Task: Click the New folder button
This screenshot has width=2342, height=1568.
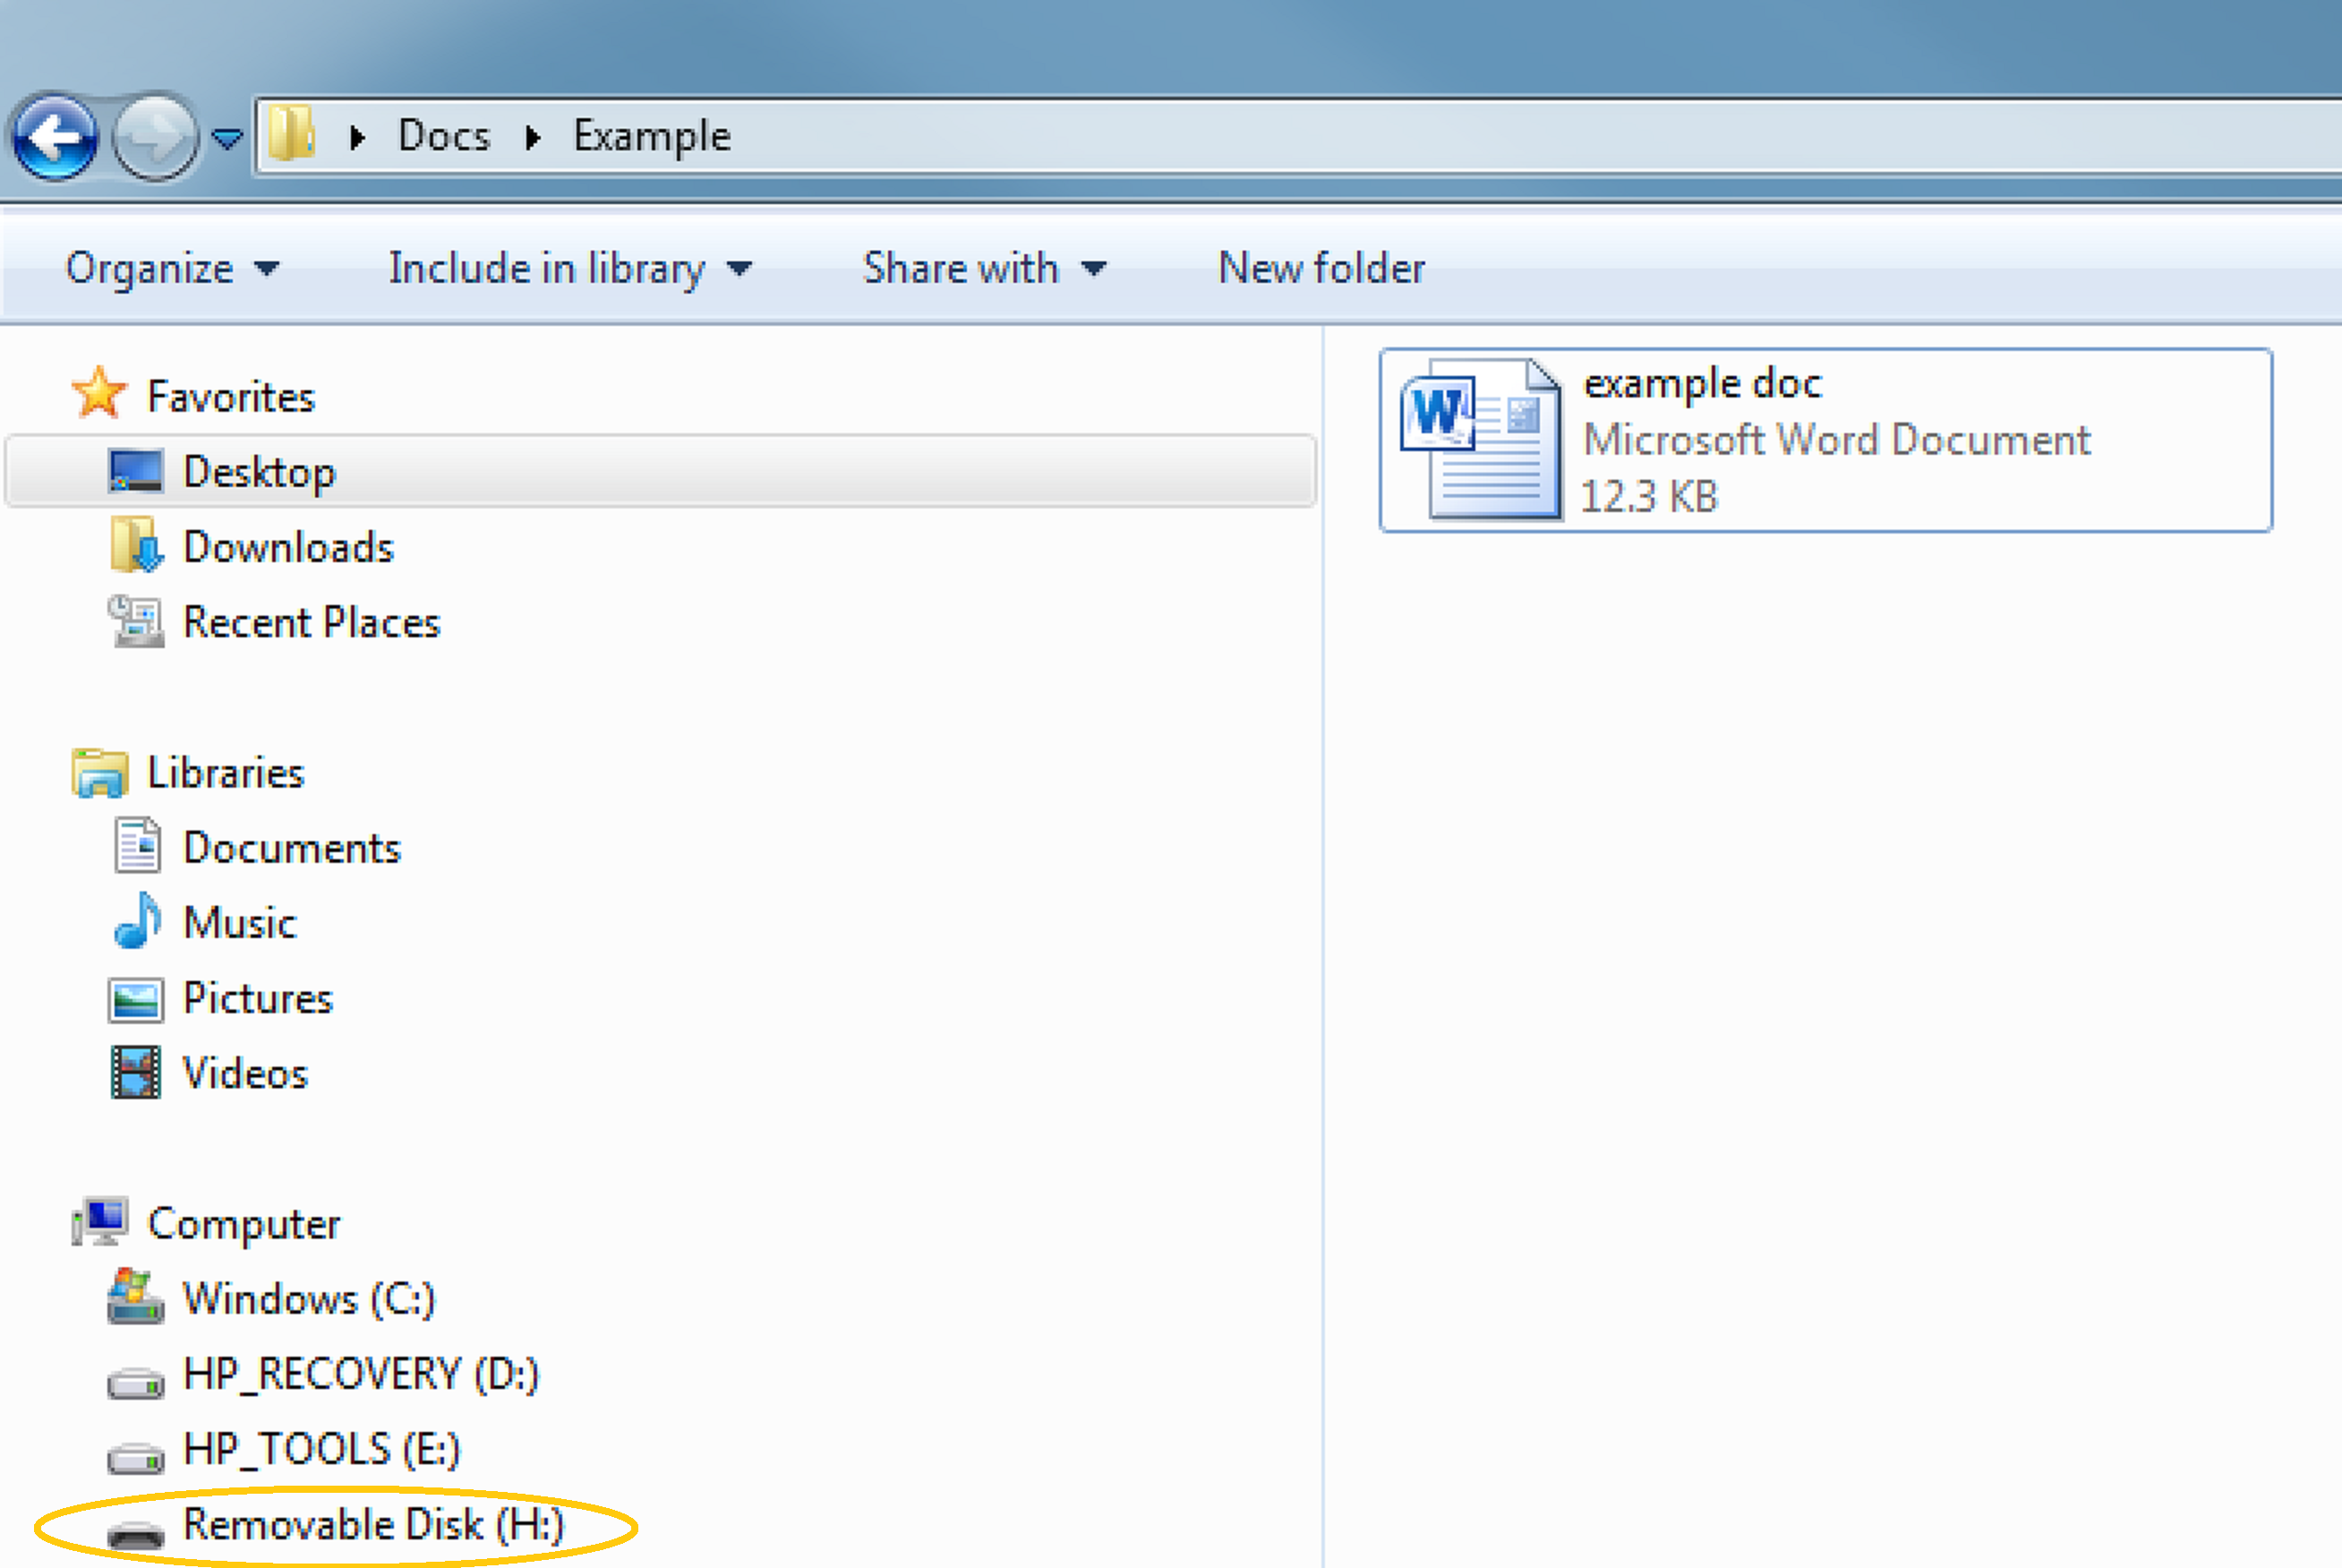Action: click(1321, 268)
